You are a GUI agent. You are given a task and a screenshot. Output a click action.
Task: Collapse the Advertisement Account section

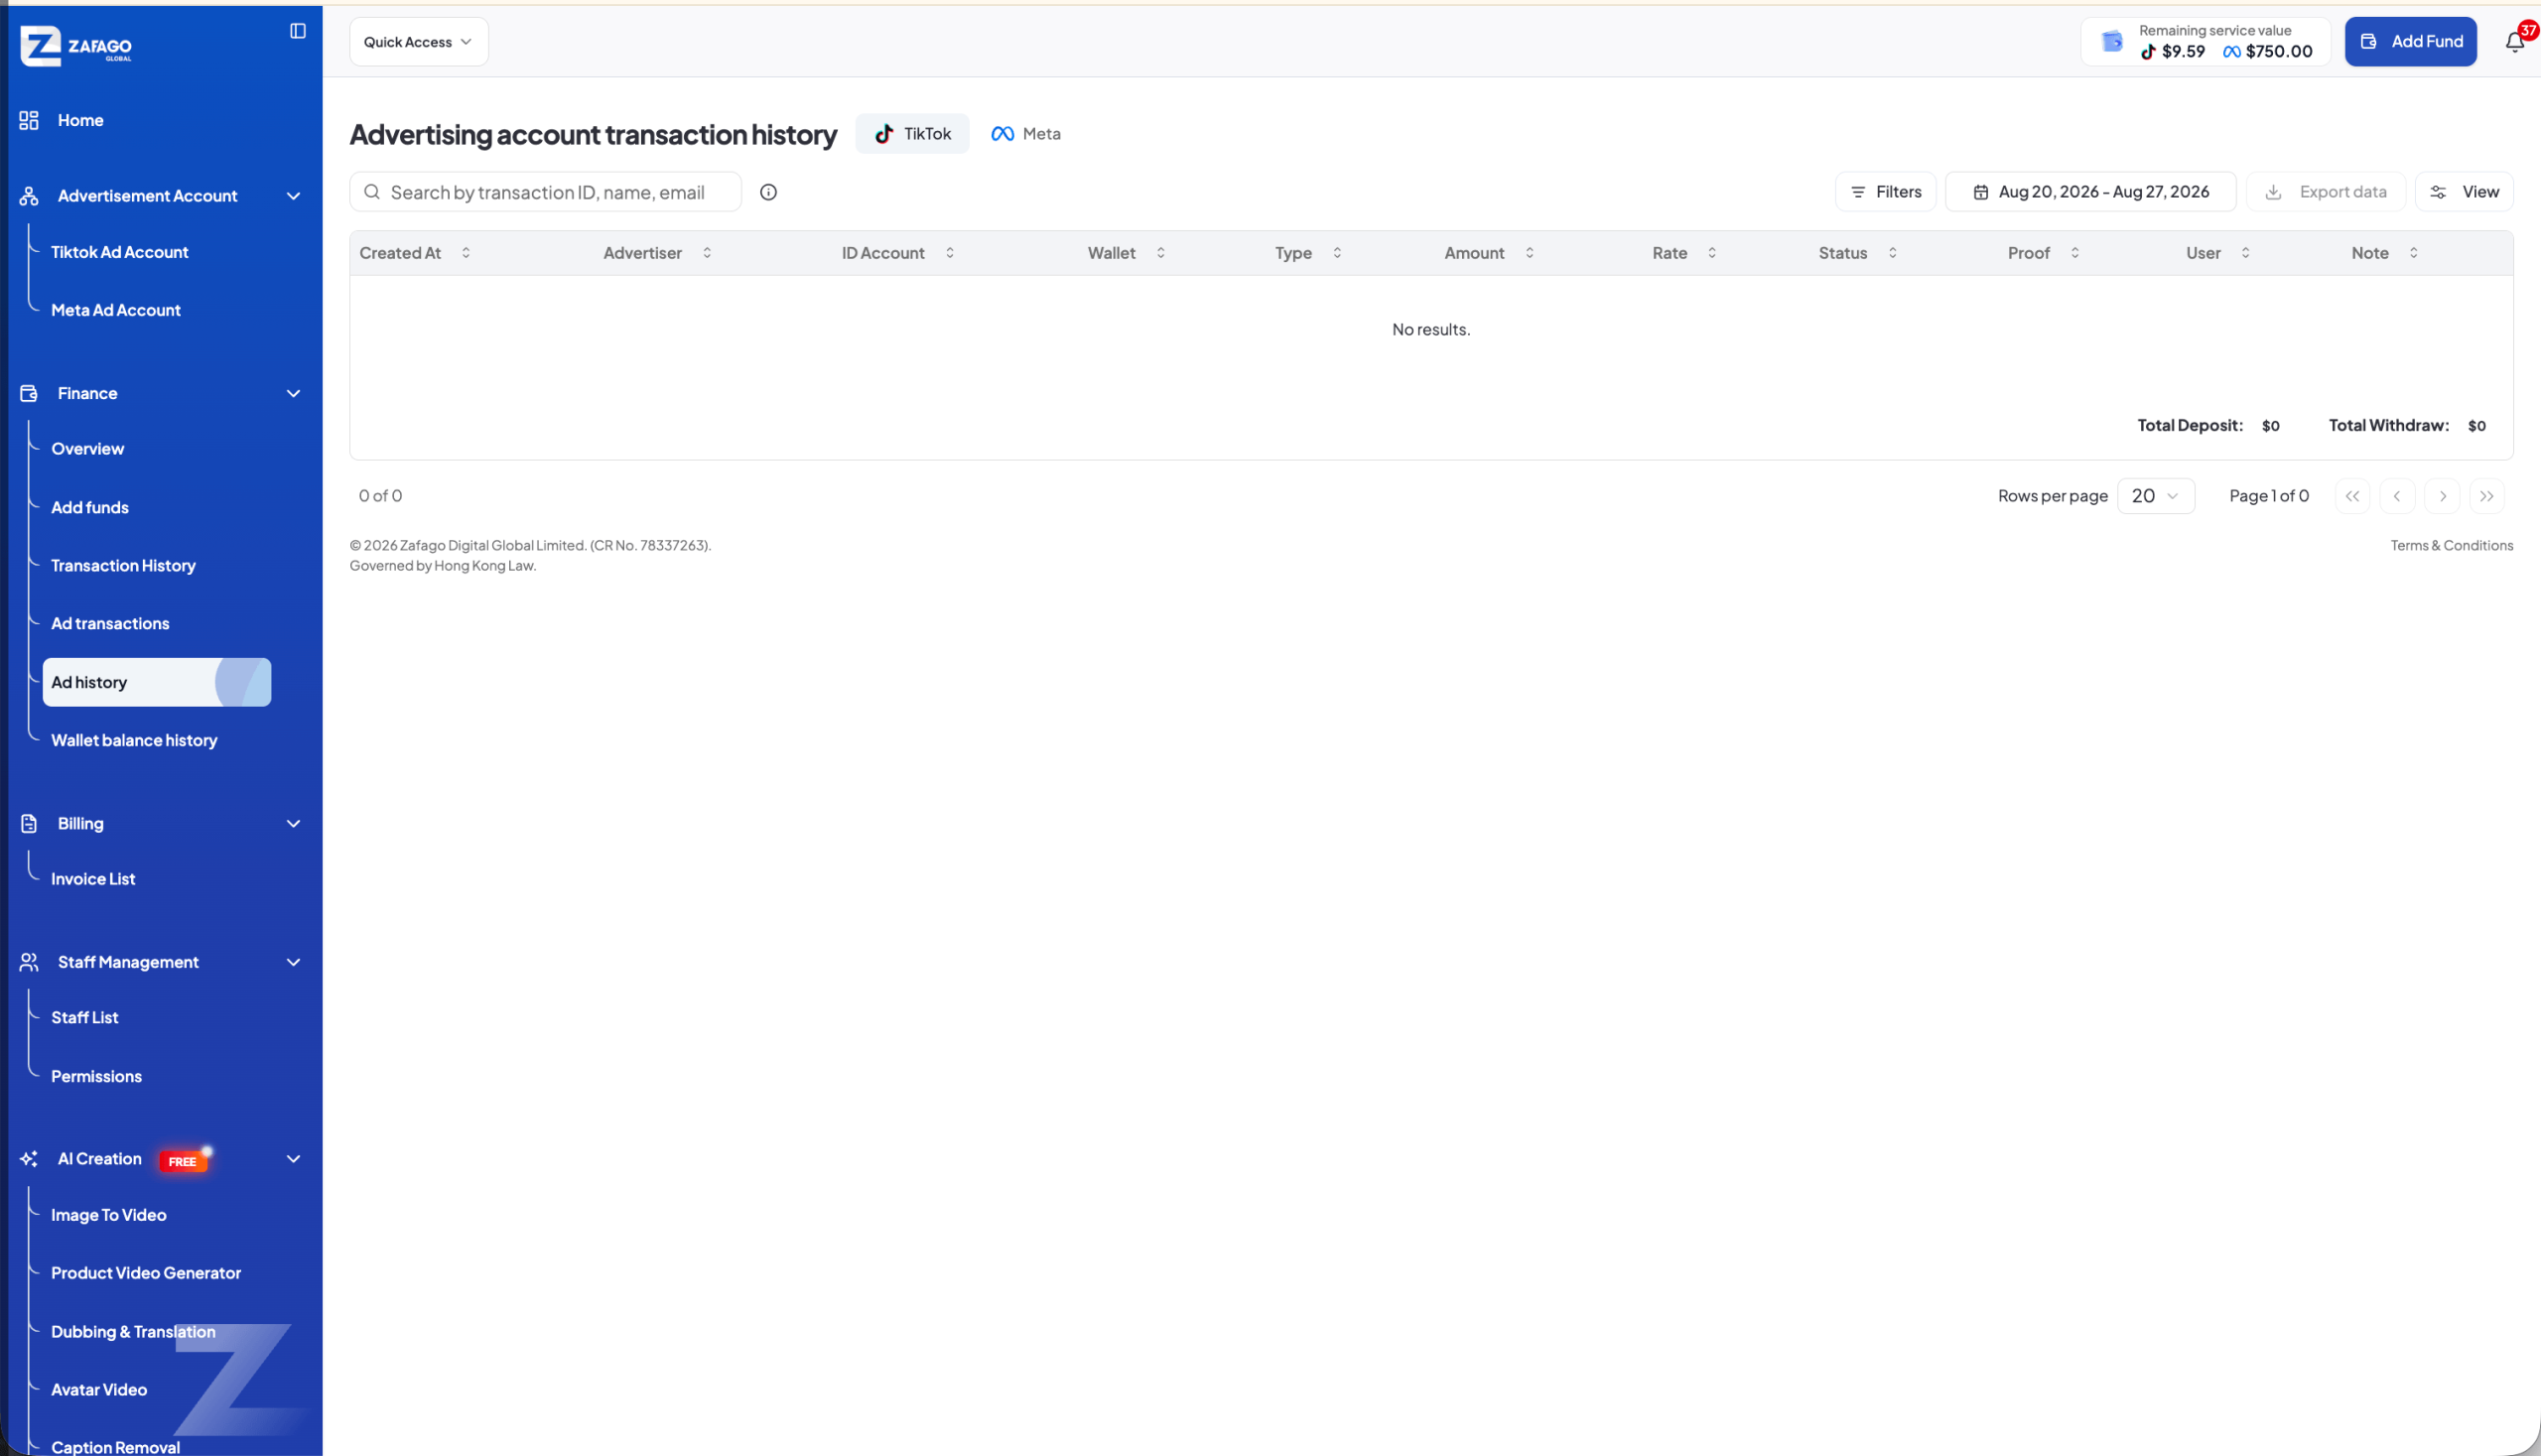click(294, 196)
